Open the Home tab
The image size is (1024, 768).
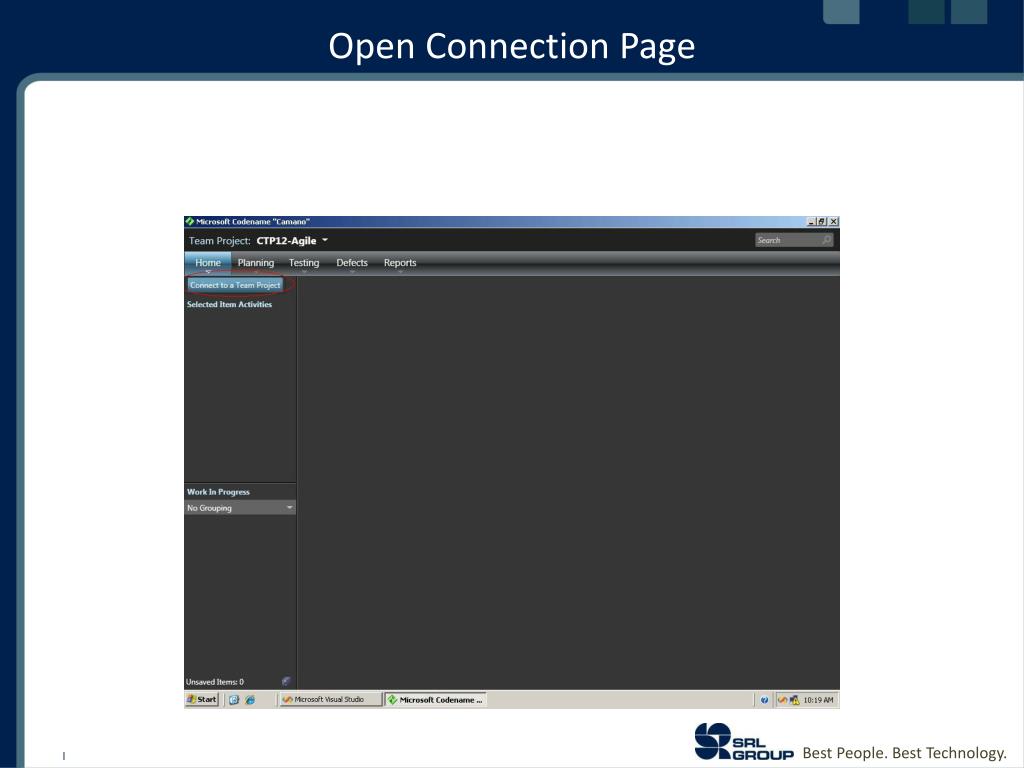[208, 263]
